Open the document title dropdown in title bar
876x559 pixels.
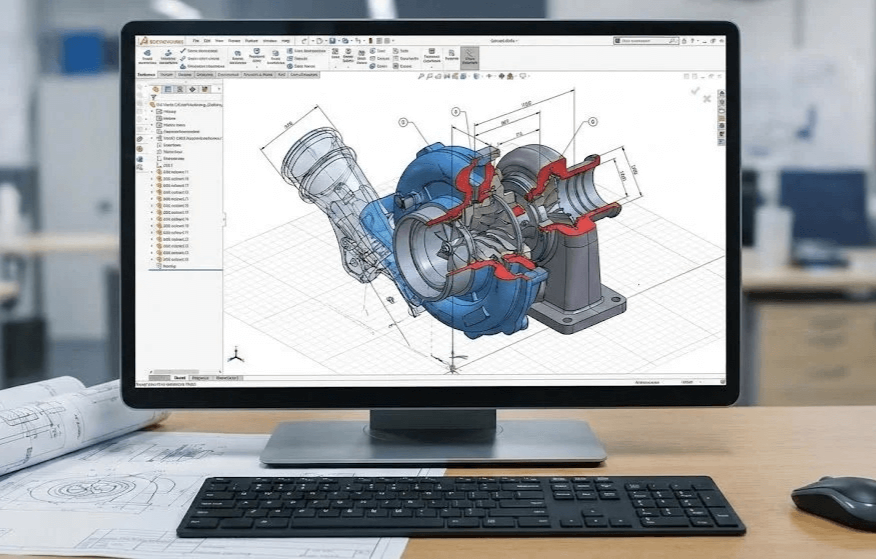pos(517,41)
